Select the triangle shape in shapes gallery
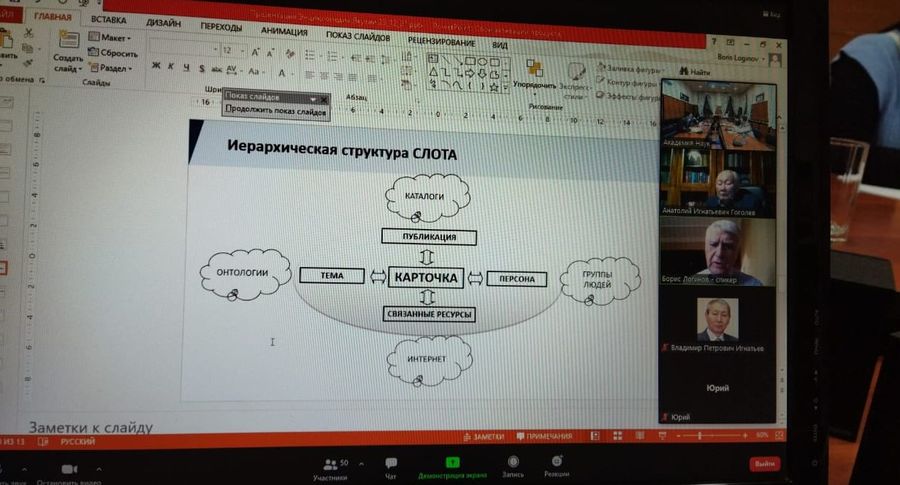 [433, 72]
